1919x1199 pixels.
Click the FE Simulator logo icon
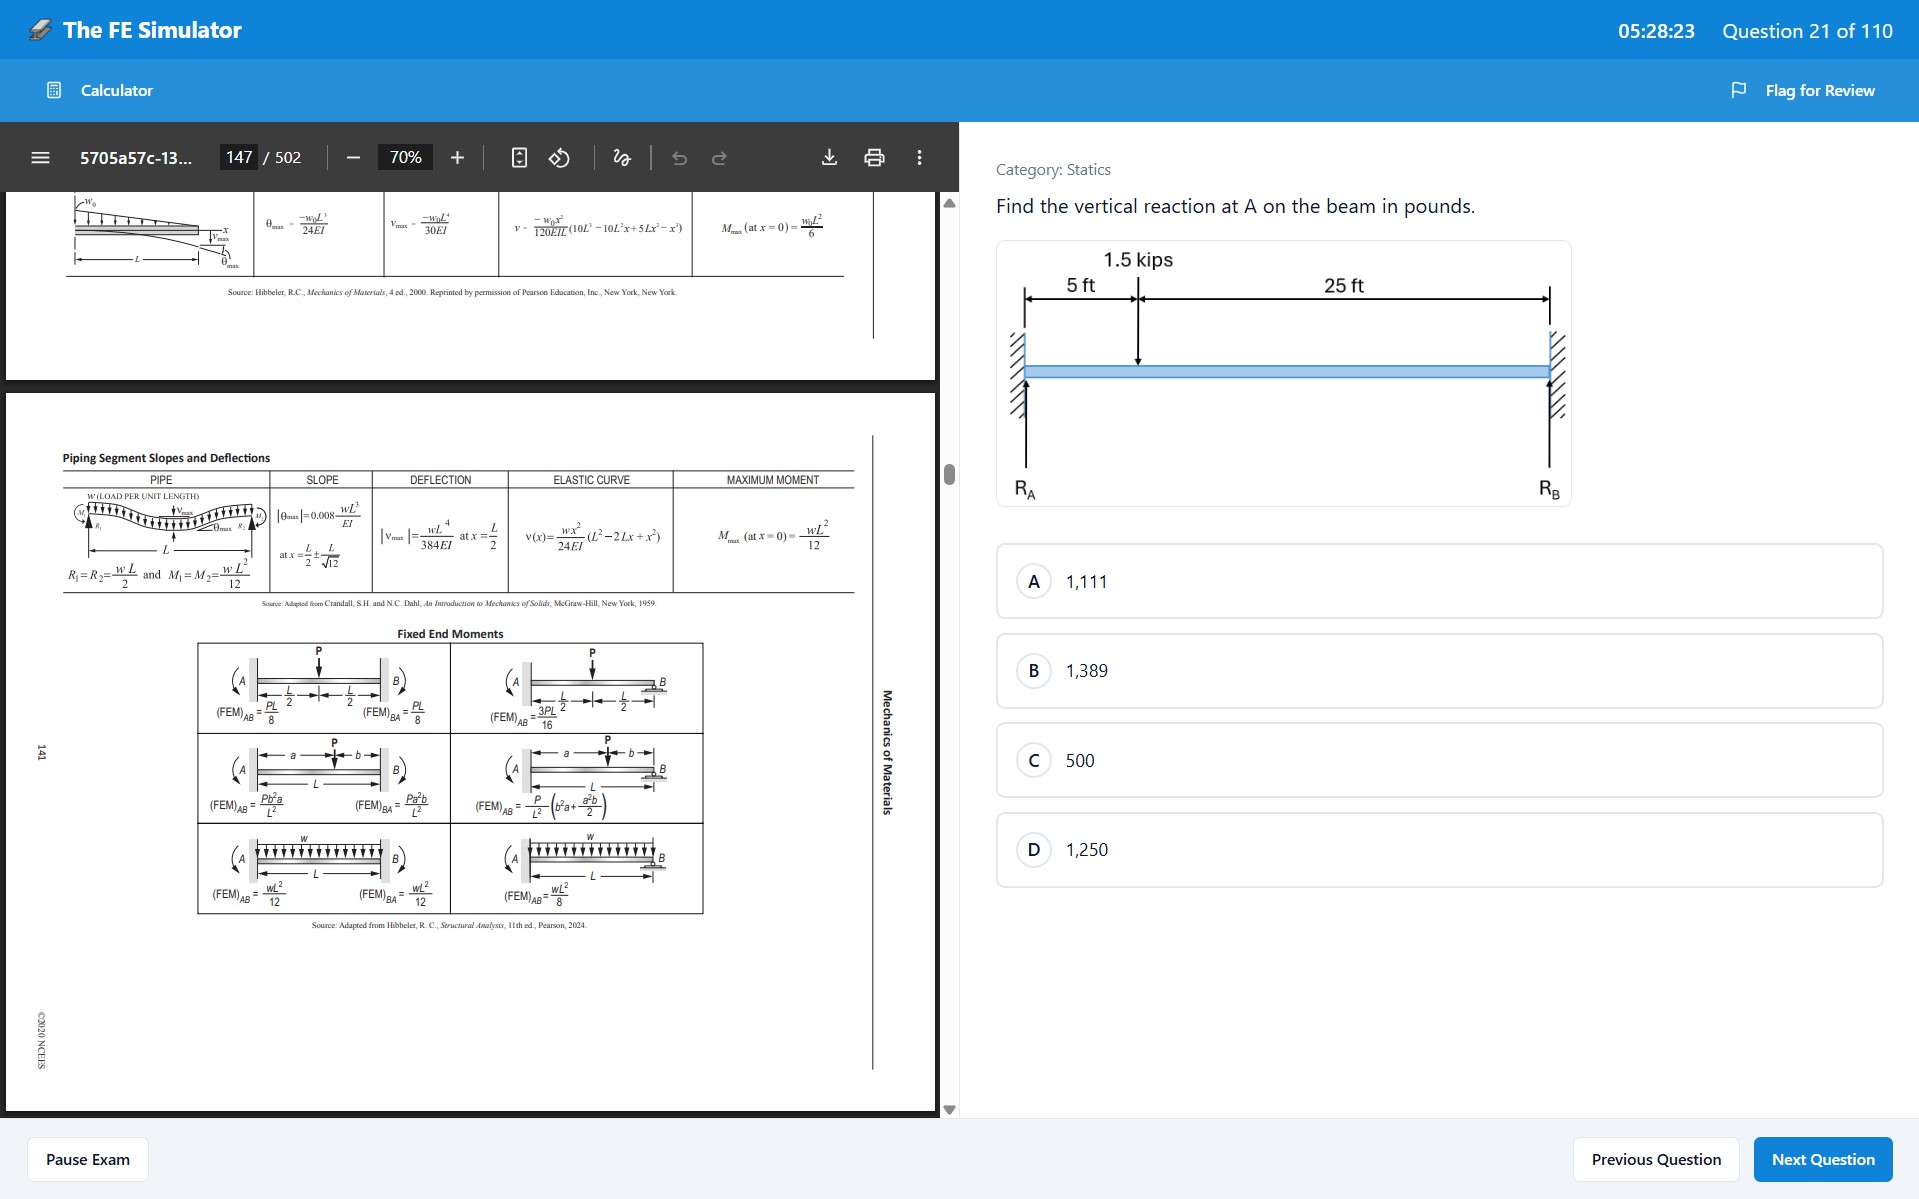point(40,30)
